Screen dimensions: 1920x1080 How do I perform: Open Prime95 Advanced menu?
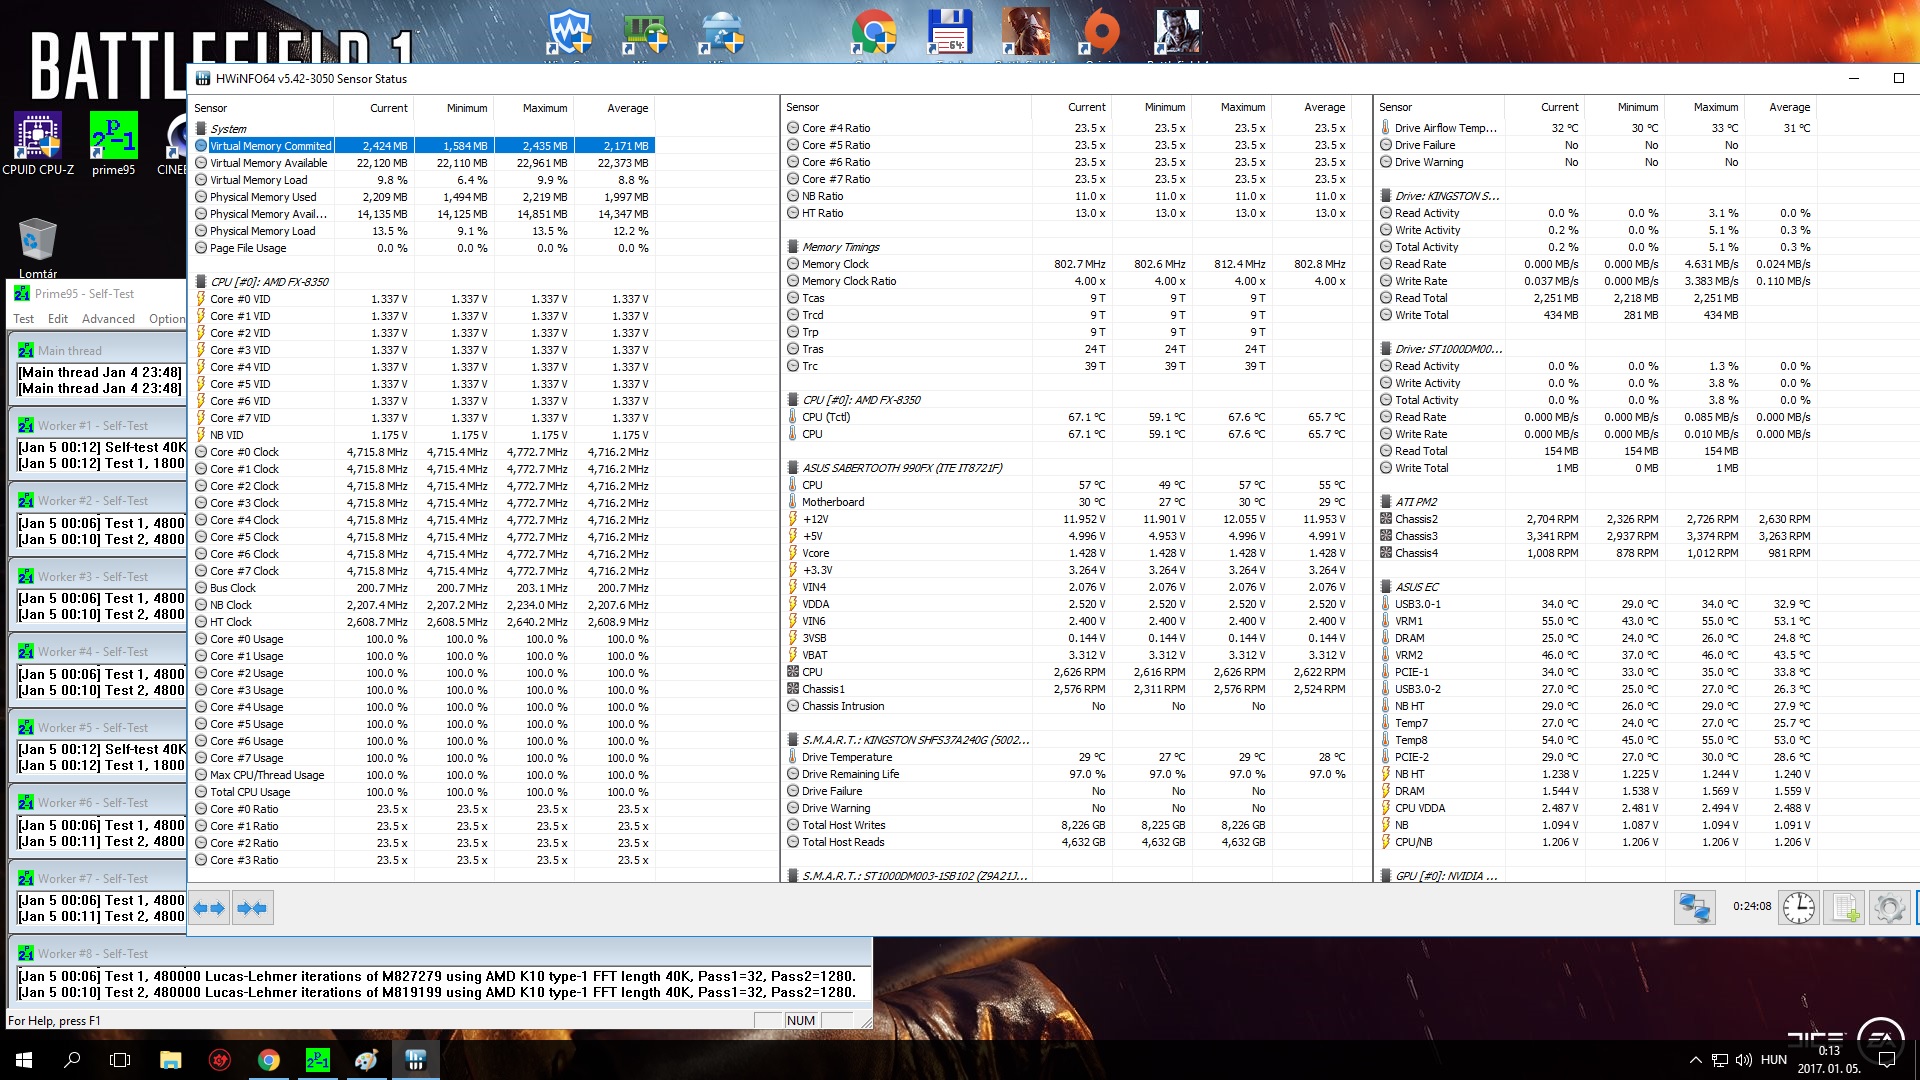tap(108, 319)
